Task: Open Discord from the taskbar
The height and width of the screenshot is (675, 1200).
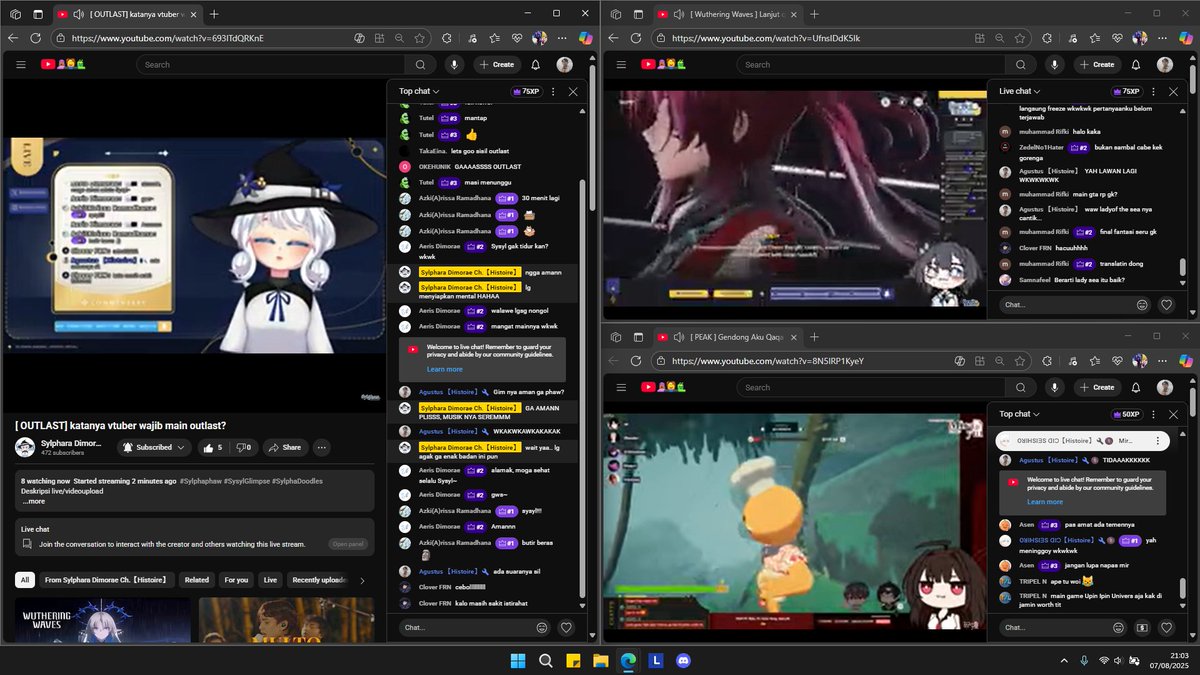Action: tap(684, 660)
